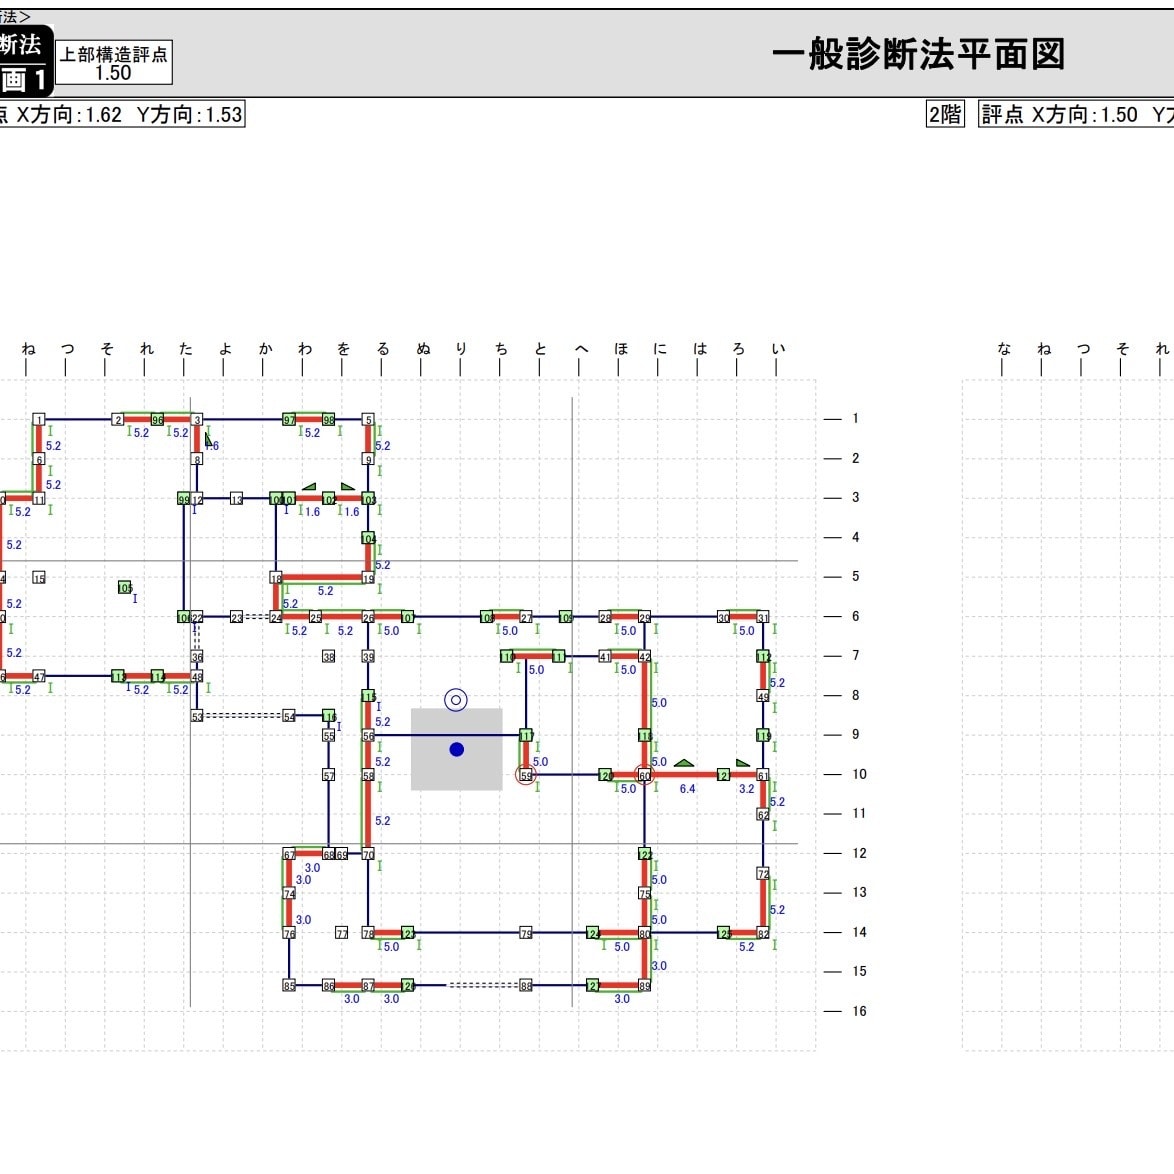1174x1174 pixels.
Task: Click the 上部構造評点 1.50 score box
Action: (x=114, y=63)
